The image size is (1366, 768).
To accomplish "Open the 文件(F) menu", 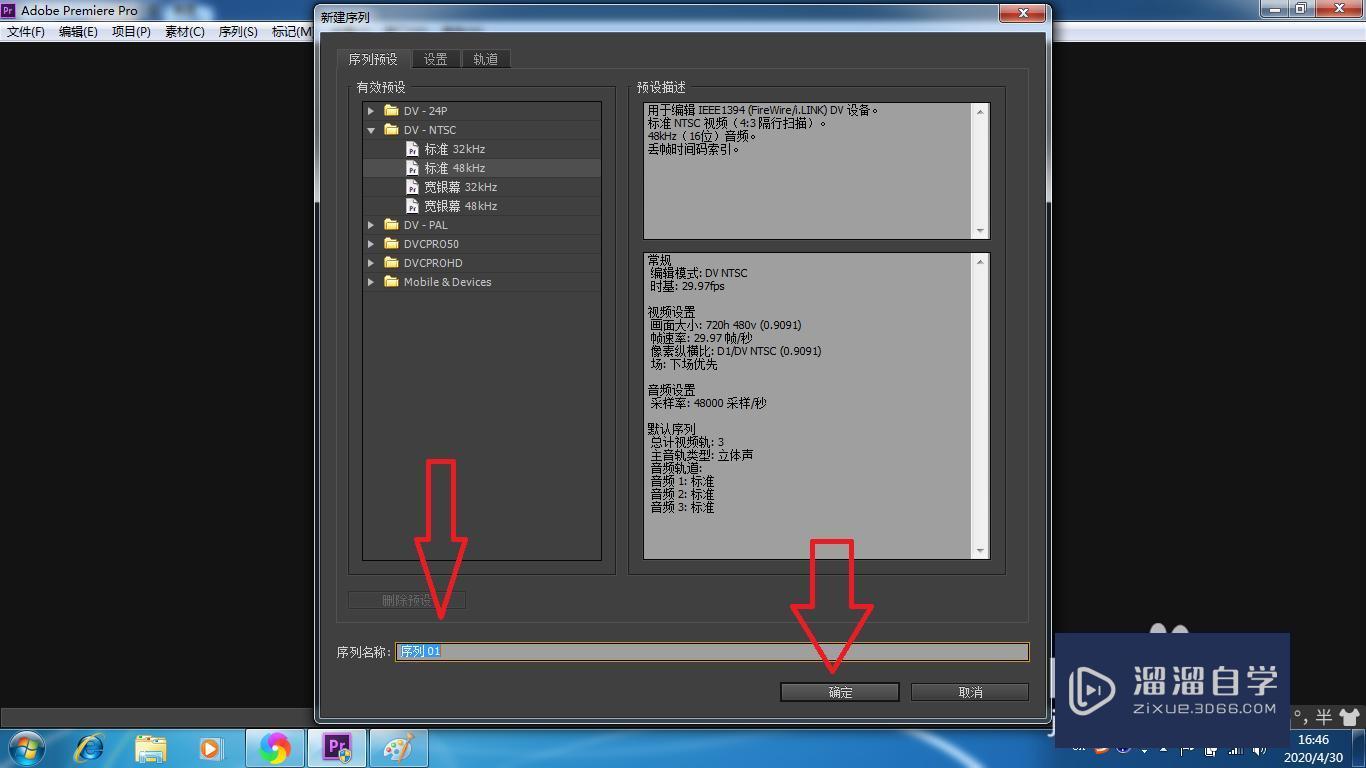I will tap(24, 31).
